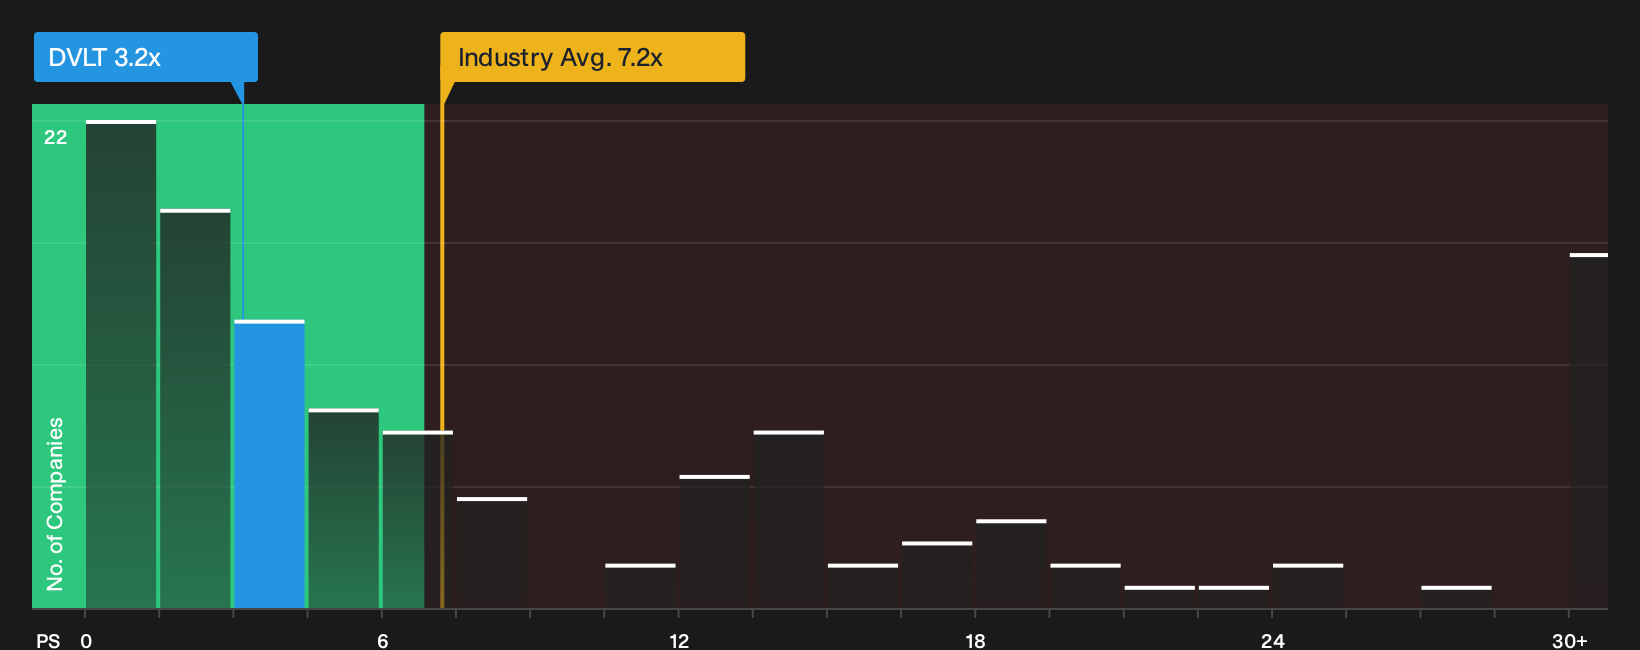Click the x-axis tick label '12'
This screenshot has height=650, width=1640.
(679, 641)
